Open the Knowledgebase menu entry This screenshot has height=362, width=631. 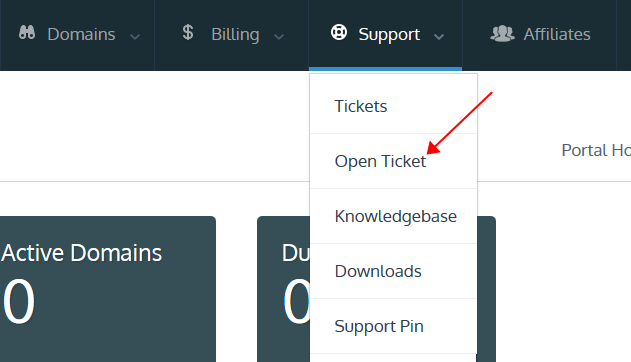(394, 216)
